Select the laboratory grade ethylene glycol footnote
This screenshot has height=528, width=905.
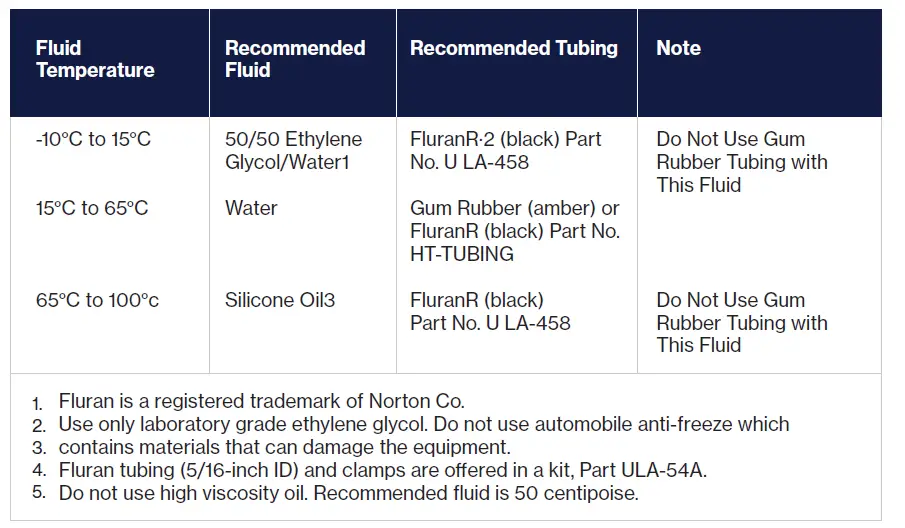(424, 424)
